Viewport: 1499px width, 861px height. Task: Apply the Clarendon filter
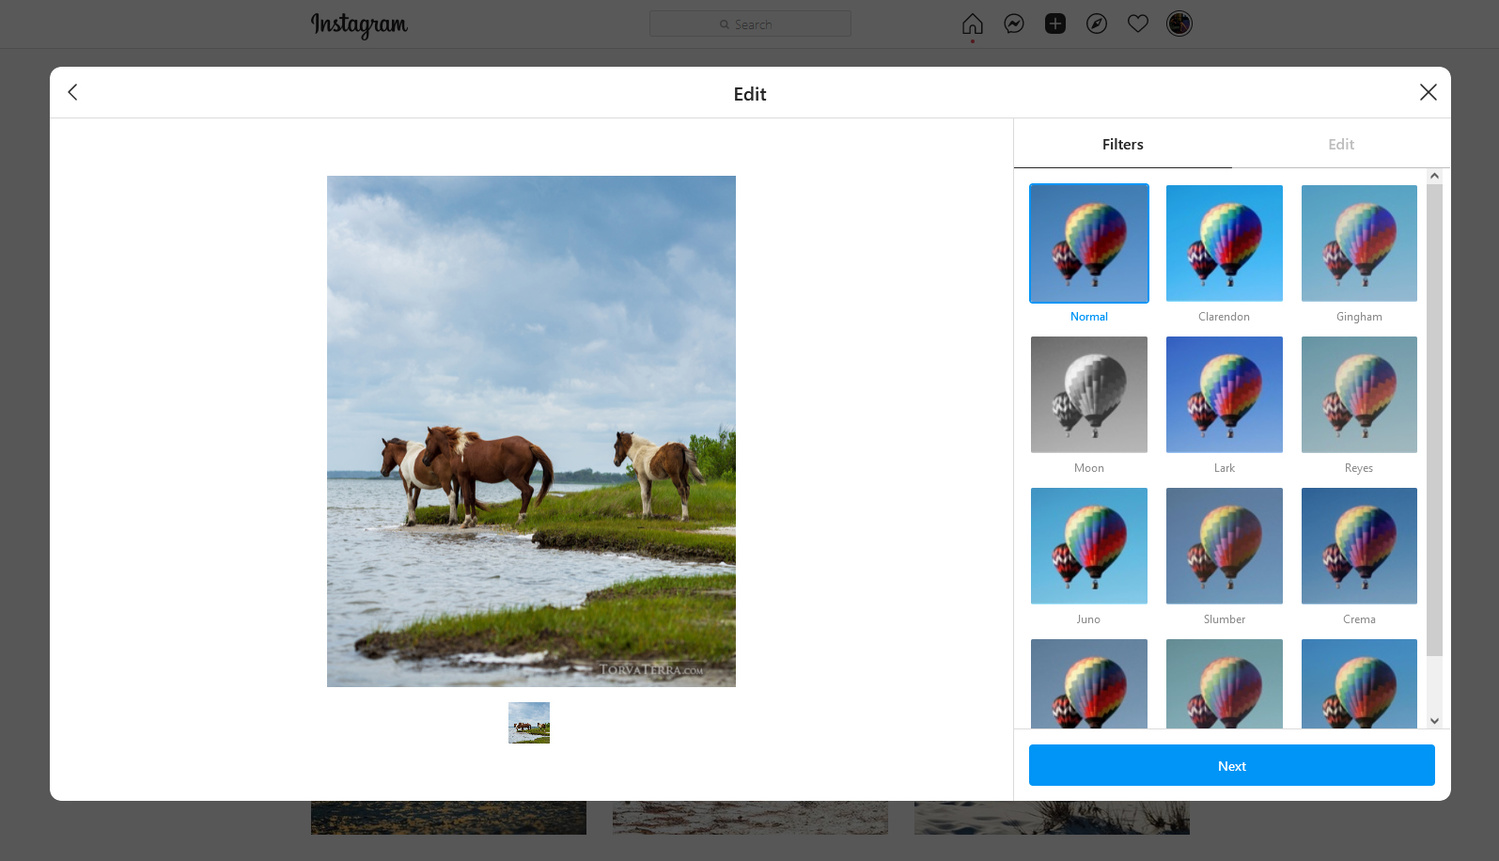point(1224,243)
